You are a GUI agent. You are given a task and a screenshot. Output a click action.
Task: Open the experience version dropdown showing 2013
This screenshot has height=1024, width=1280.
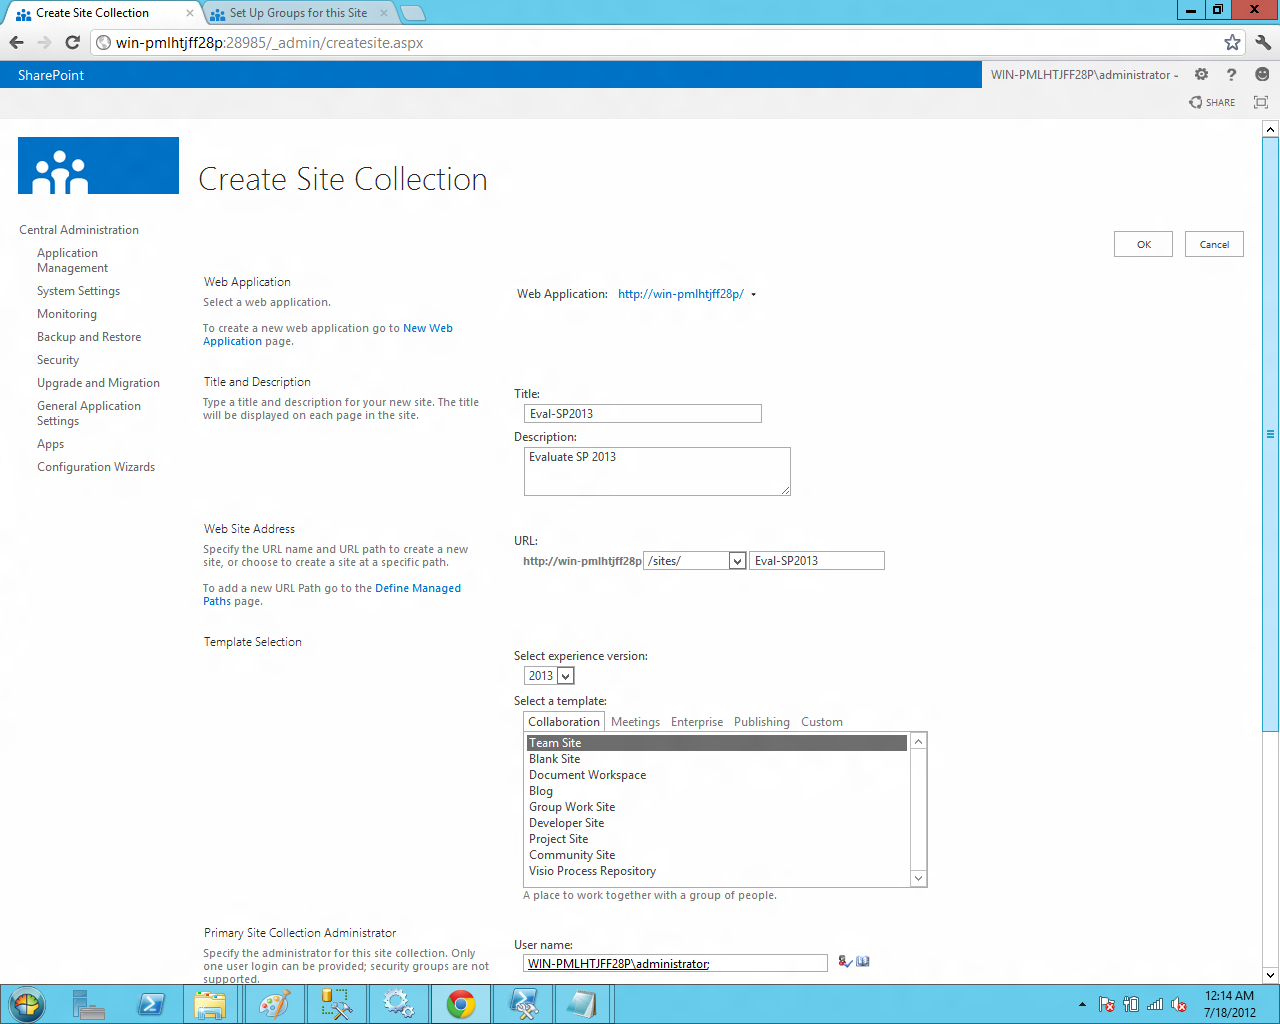[x=565, y=675]
